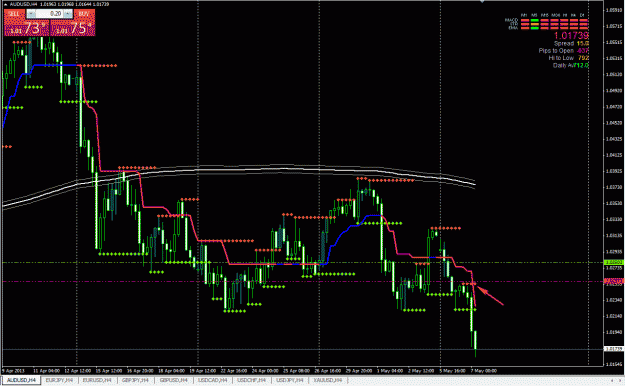Click the magenta highlighted price tag on the price scale
Image resolution: width=625 pixels, height=386 pixels.
(614, 282)
